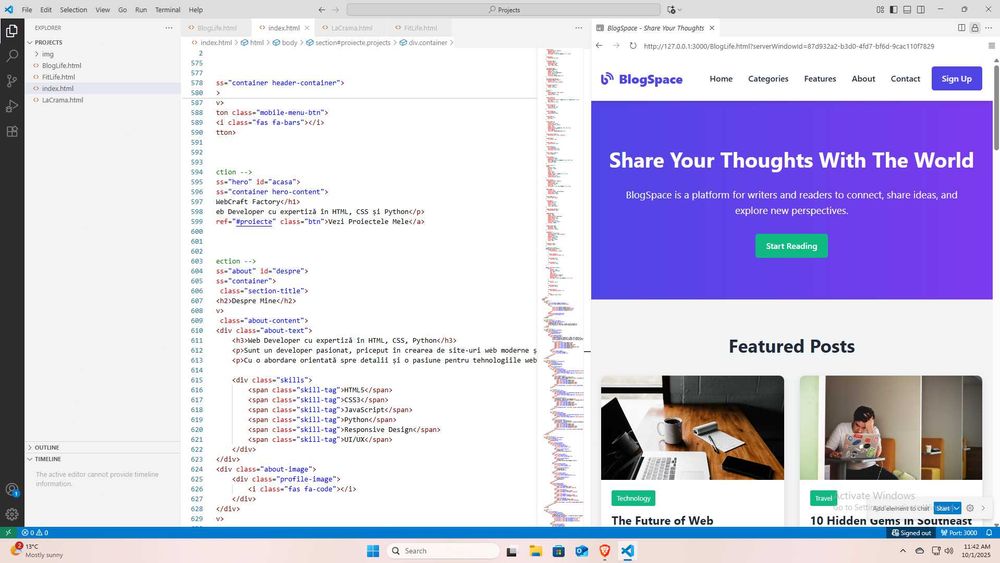
Task: Open the Source Control view
Action: (11, 81)
